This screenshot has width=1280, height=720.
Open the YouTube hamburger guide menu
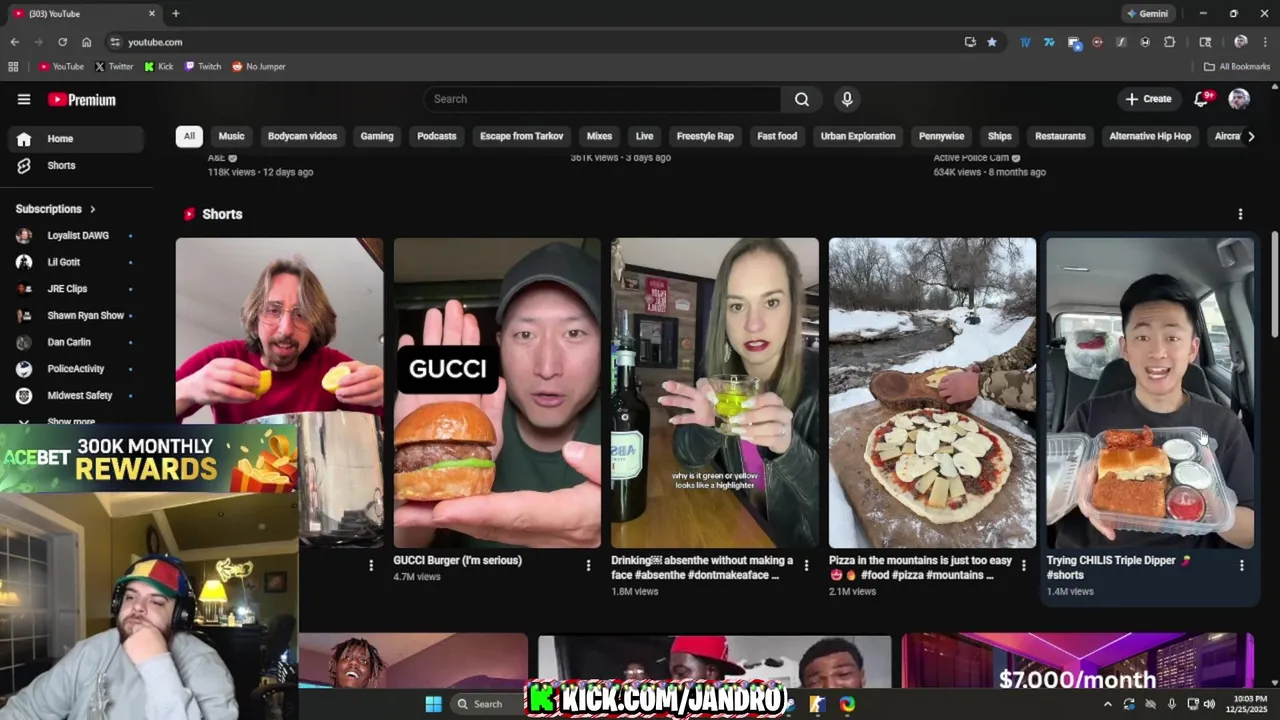(x=24, y=99)
